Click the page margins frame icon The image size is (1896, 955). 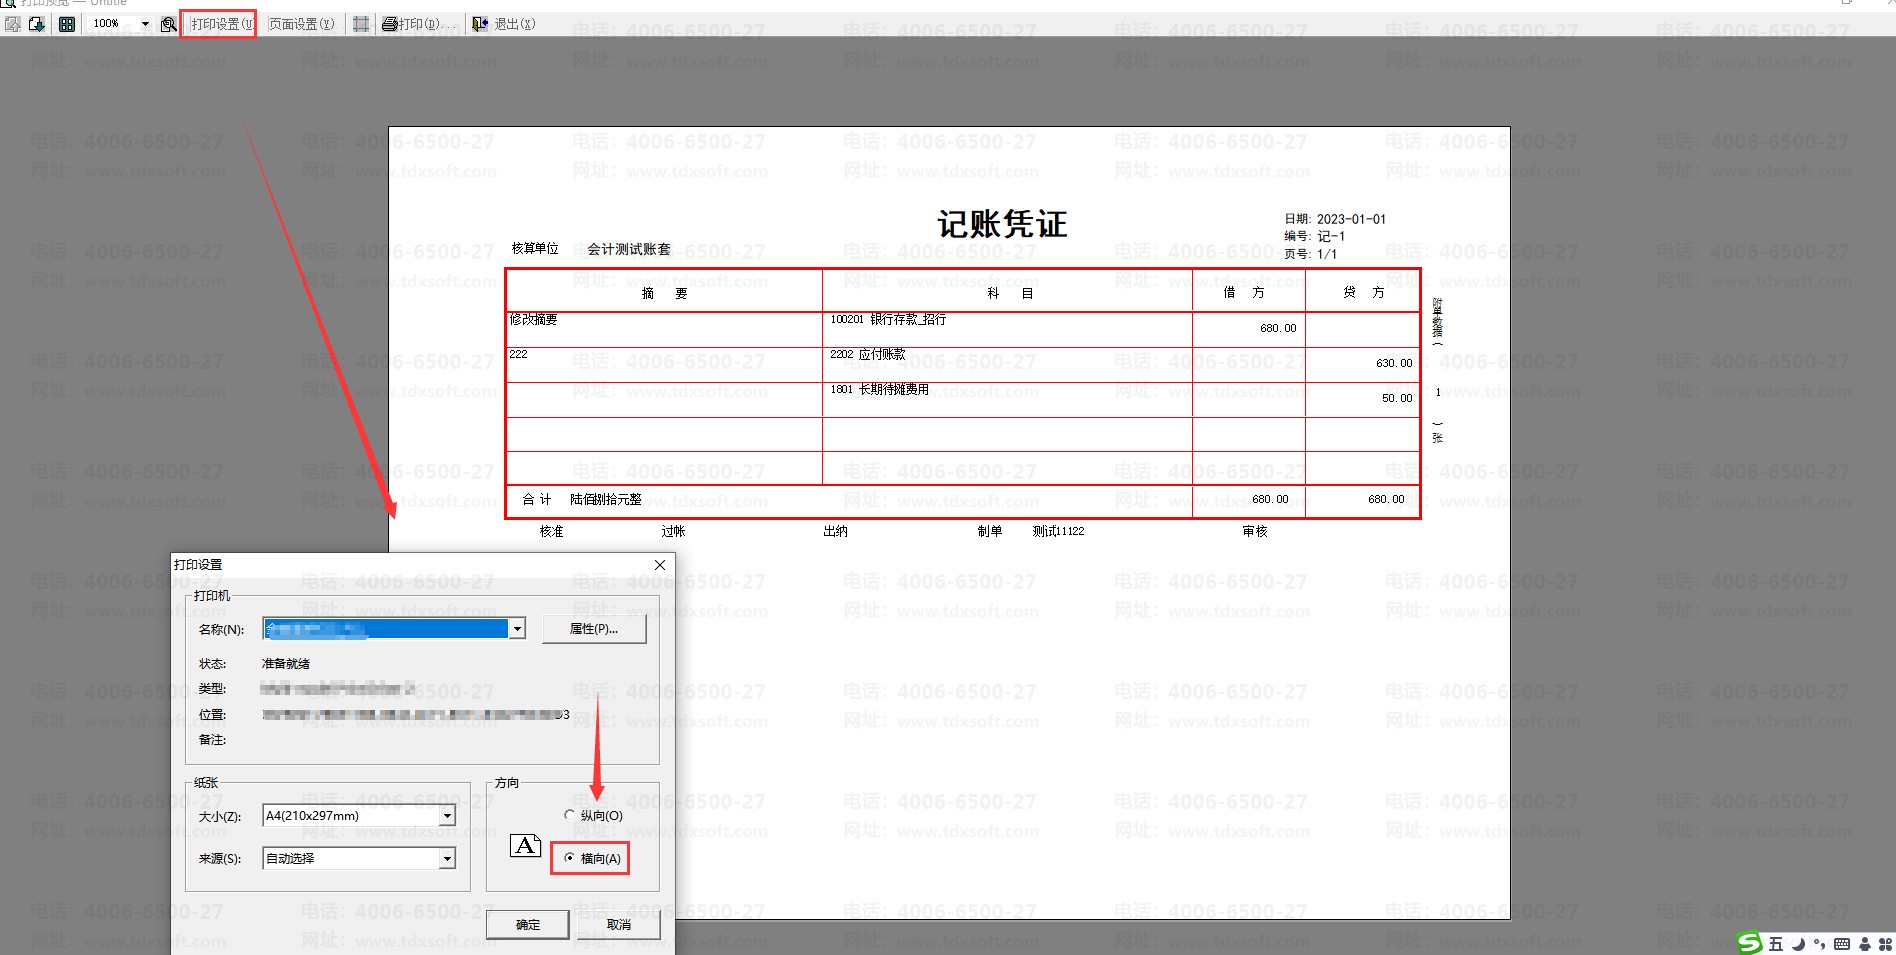point(361,24)
